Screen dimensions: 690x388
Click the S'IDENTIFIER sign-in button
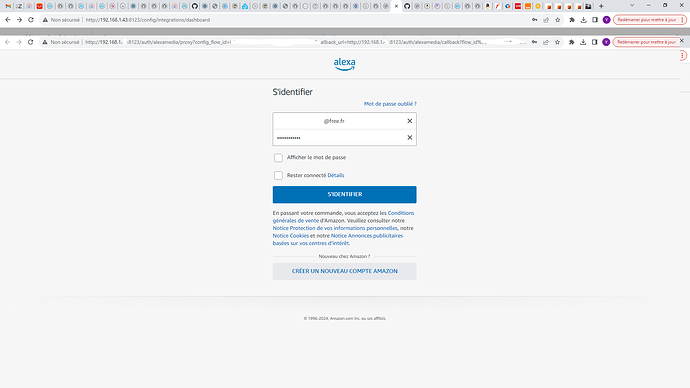pos(345,194)
